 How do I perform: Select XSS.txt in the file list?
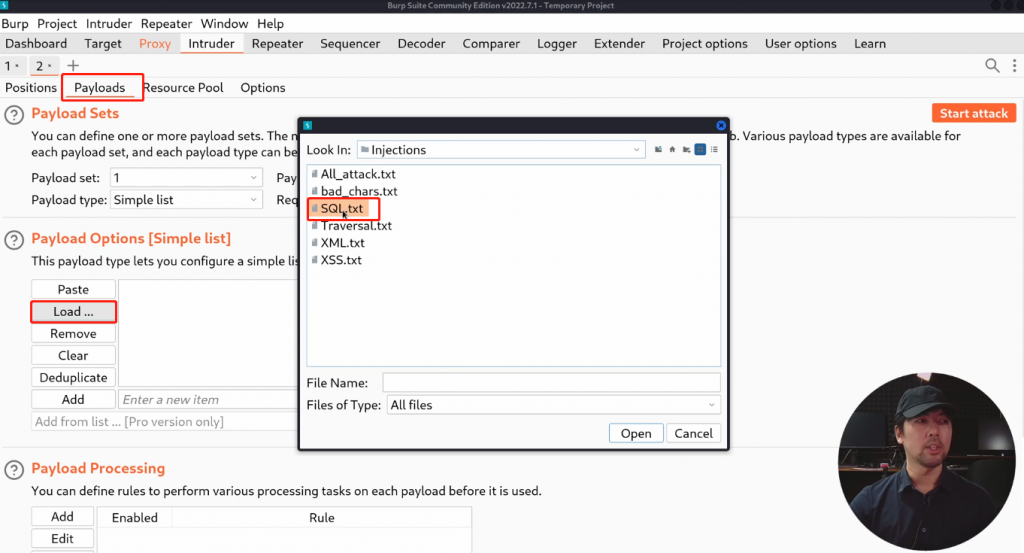341,260
